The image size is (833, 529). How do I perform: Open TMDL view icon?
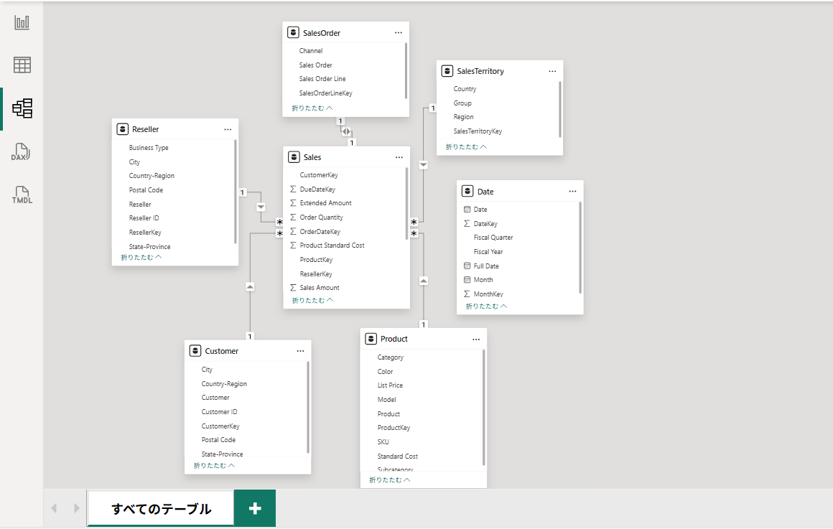pyautogui.click(x=22, y=195)
